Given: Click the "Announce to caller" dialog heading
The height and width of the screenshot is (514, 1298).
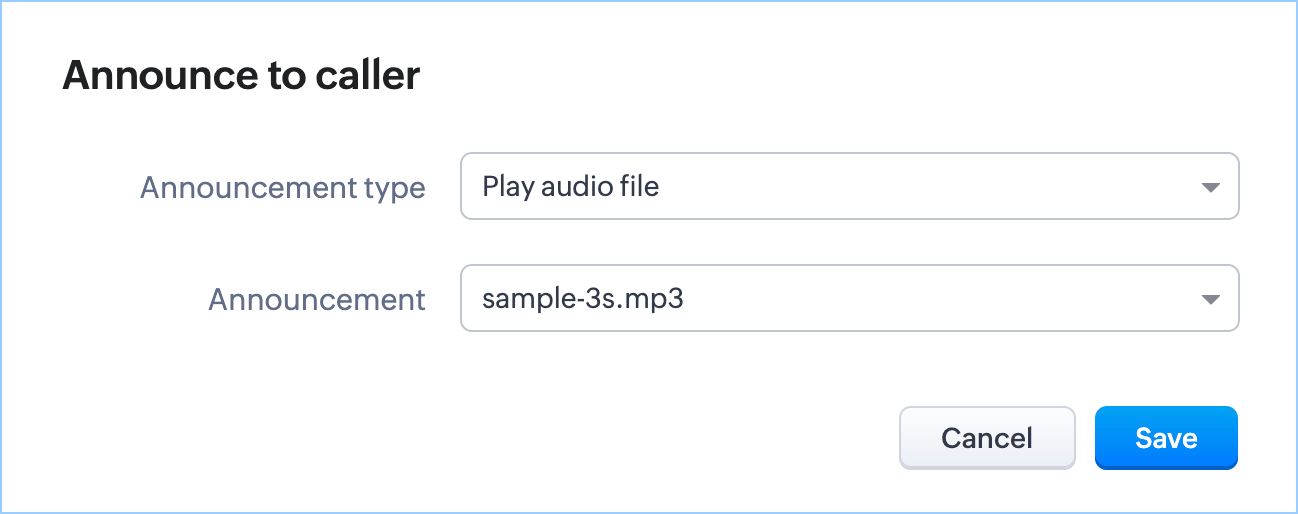Looking at the screenshot, I should [241, 76].
